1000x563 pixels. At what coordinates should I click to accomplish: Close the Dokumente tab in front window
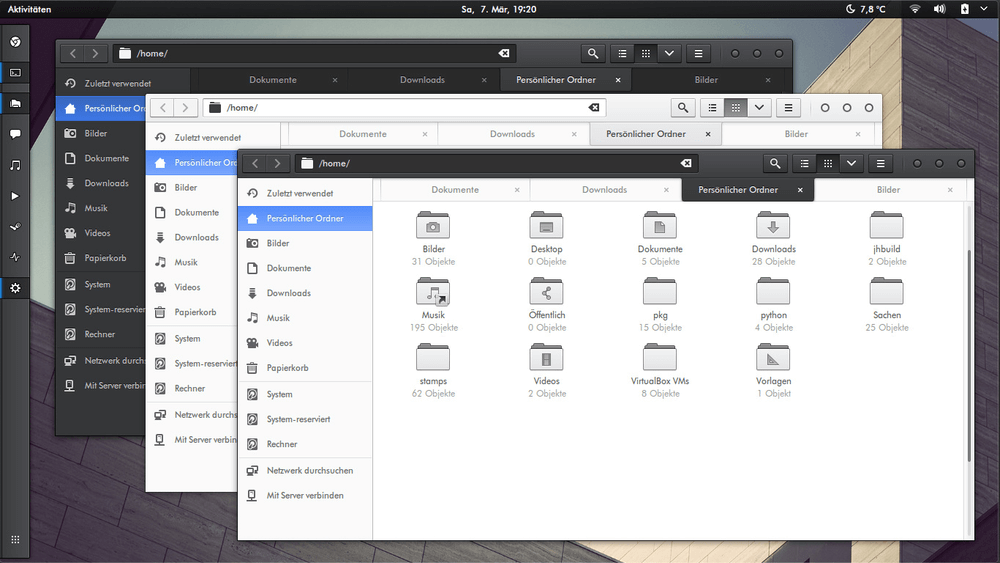(x=517, y=190)
